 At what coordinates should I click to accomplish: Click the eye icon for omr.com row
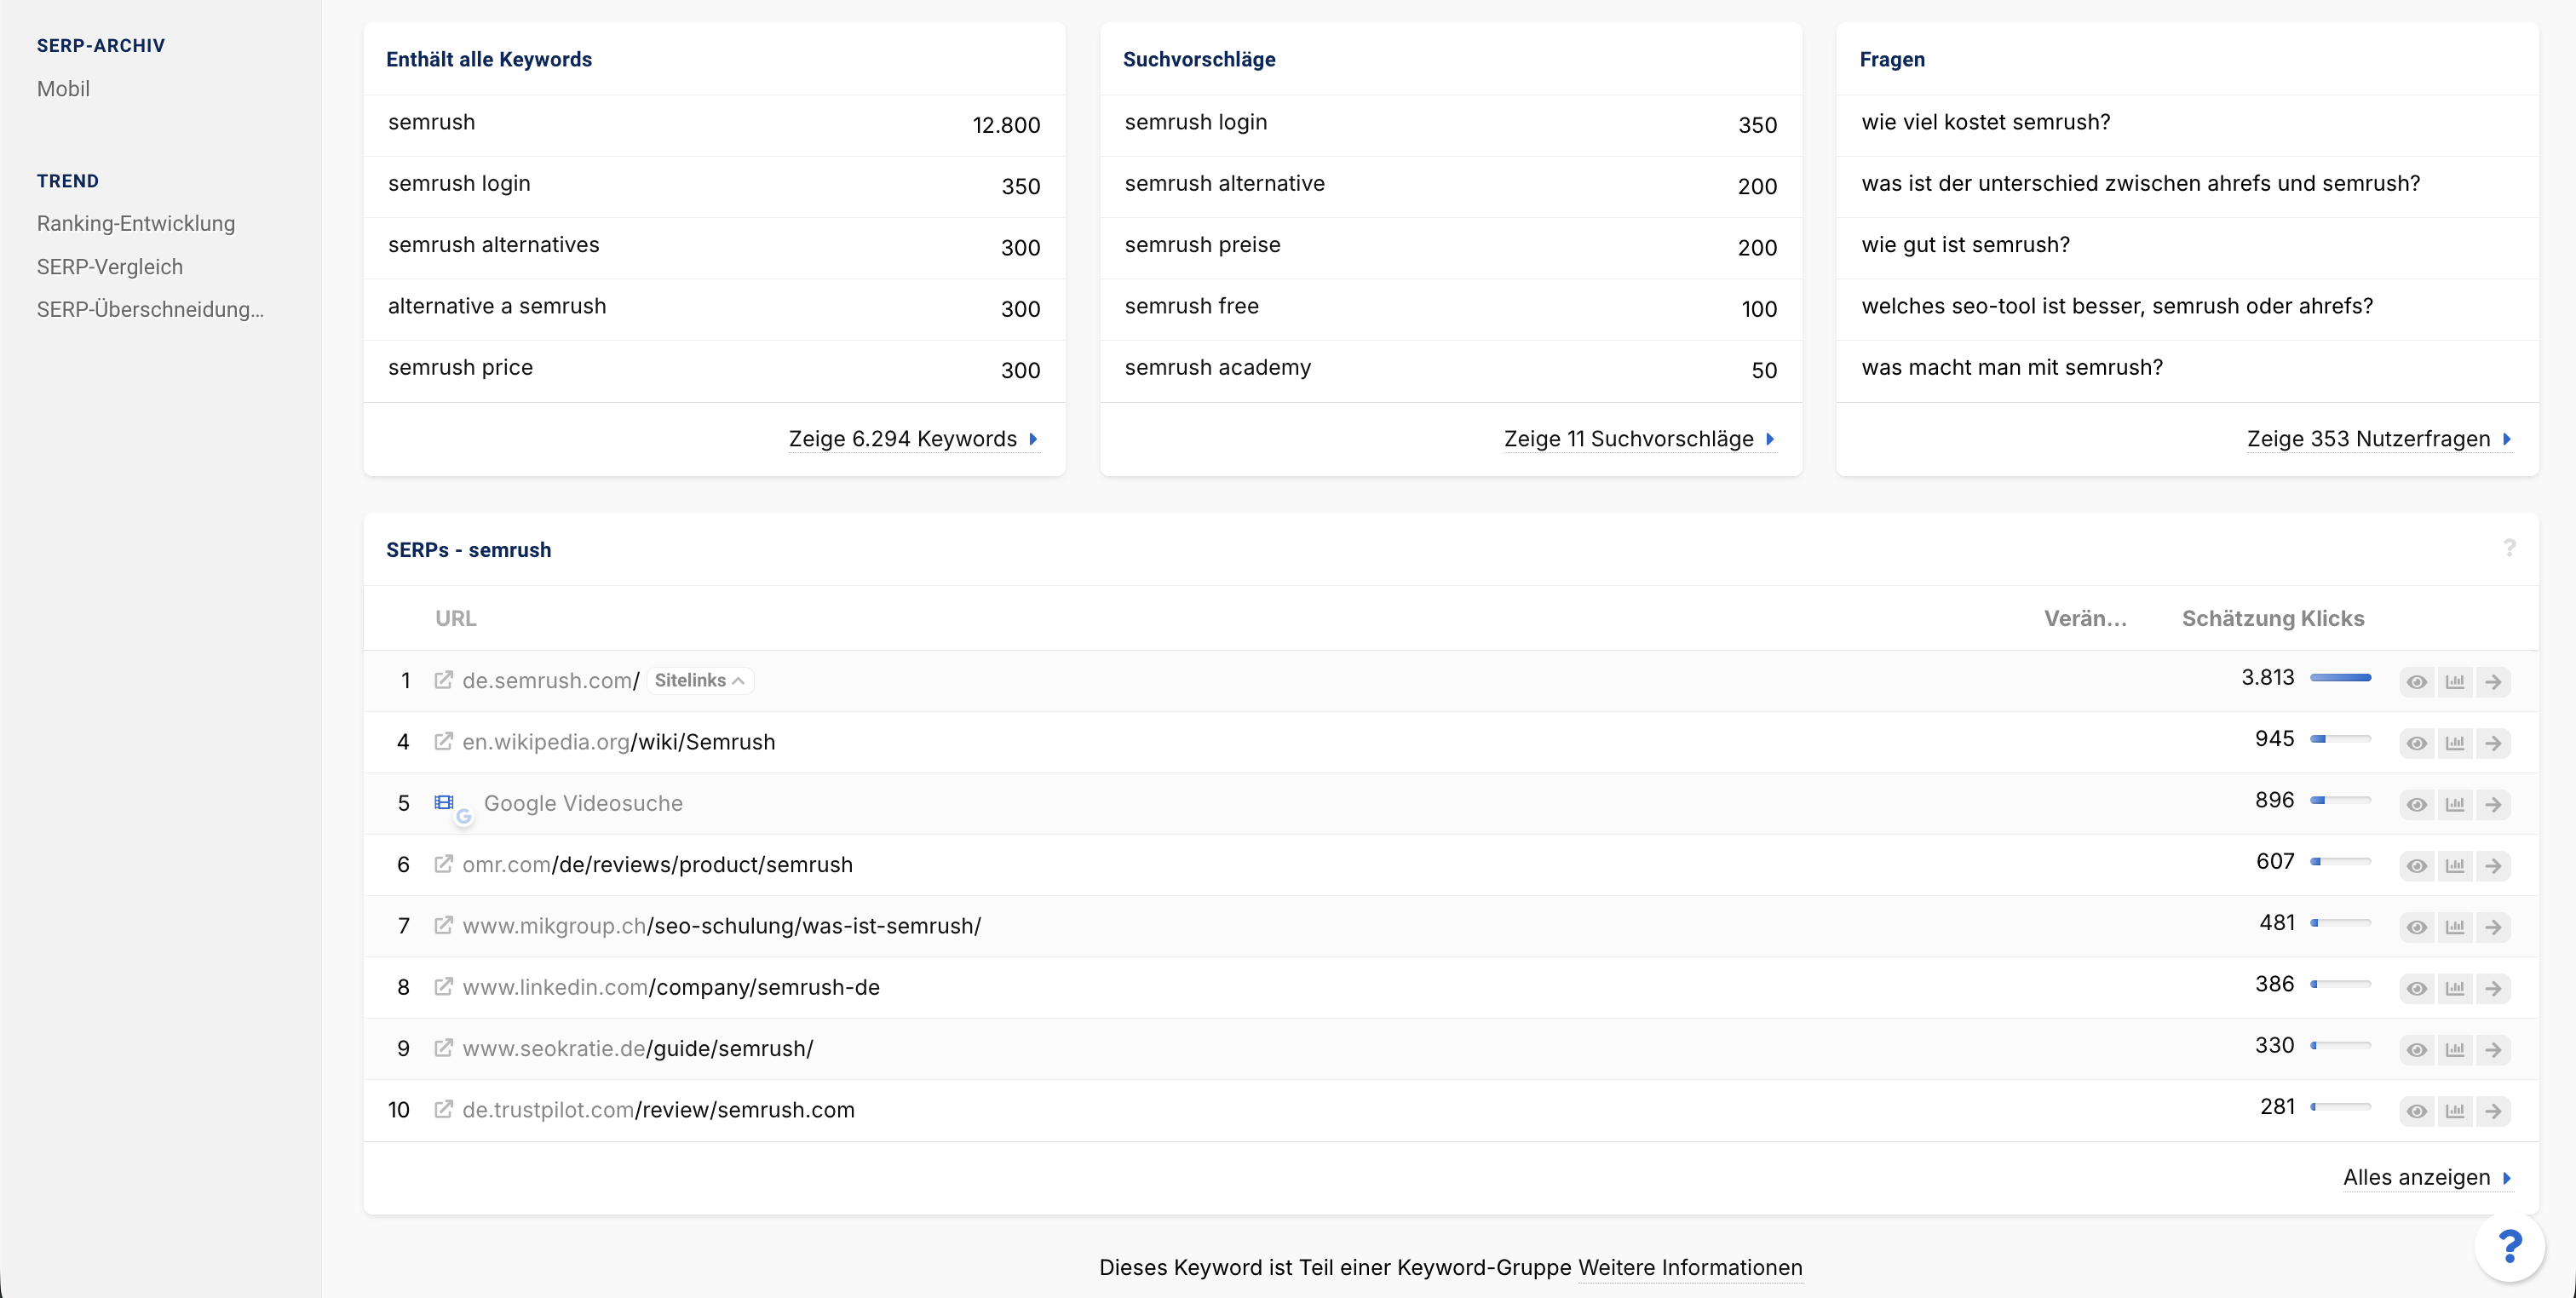click(2417, 866)
